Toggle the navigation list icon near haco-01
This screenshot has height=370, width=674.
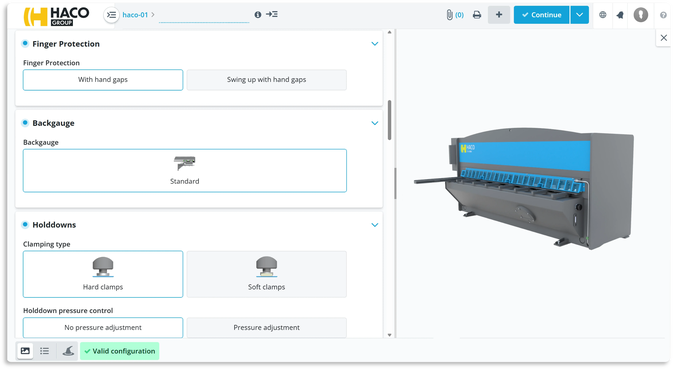click(111, 15)
